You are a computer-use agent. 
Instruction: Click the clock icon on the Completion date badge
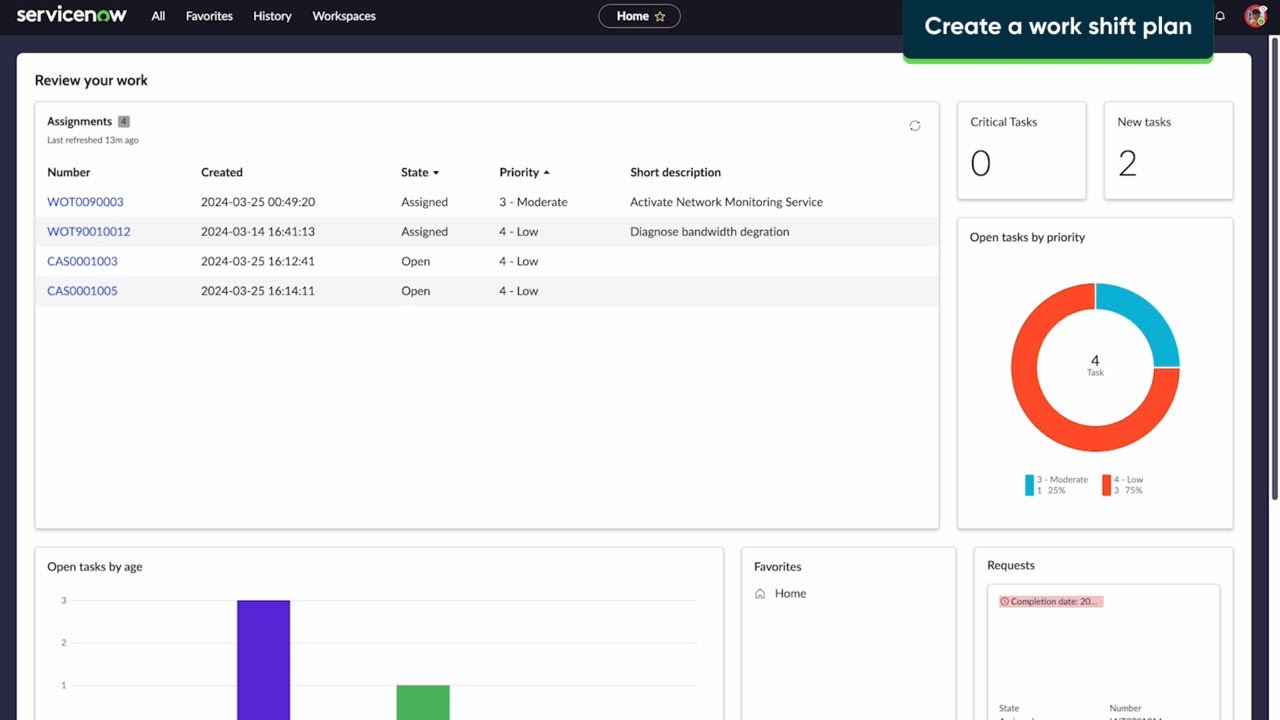coord(1007,601)
